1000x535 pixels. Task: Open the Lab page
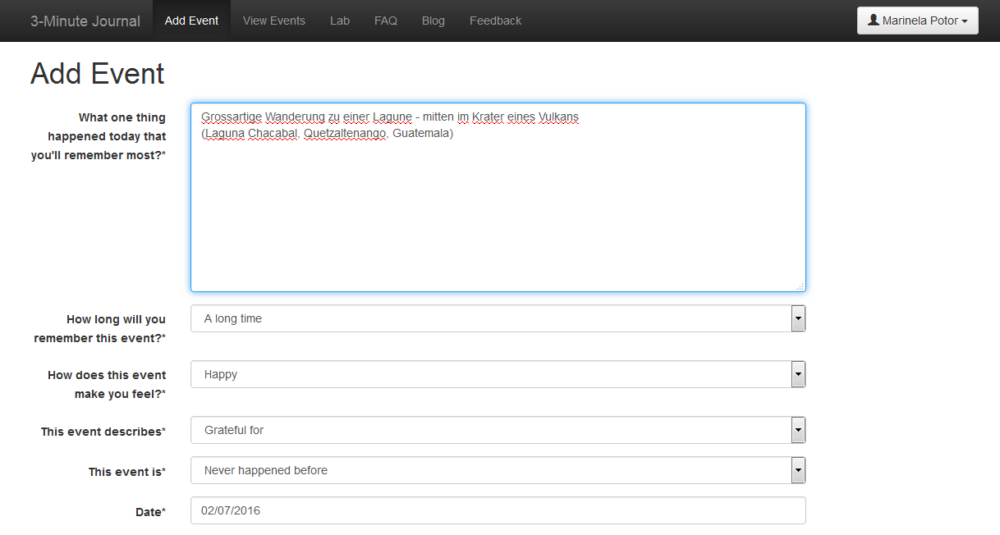tap(339, 21)
